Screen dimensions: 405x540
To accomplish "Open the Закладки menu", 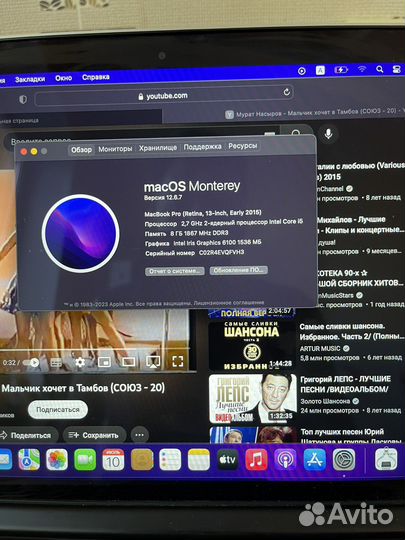I will (x=30, y=79).
